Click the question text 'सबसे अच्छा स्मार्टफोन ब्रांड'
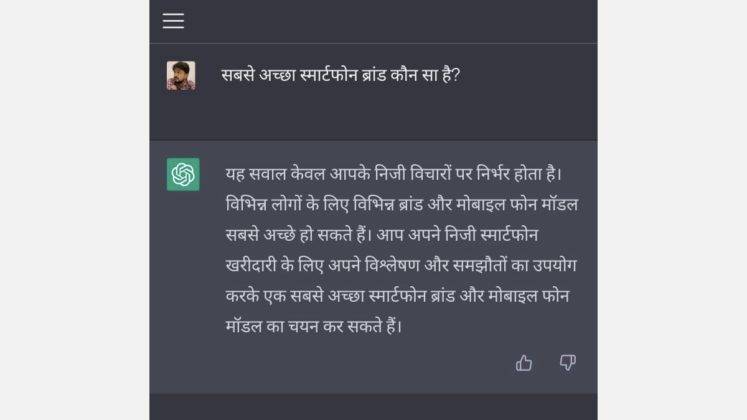 tap(303, 75)
